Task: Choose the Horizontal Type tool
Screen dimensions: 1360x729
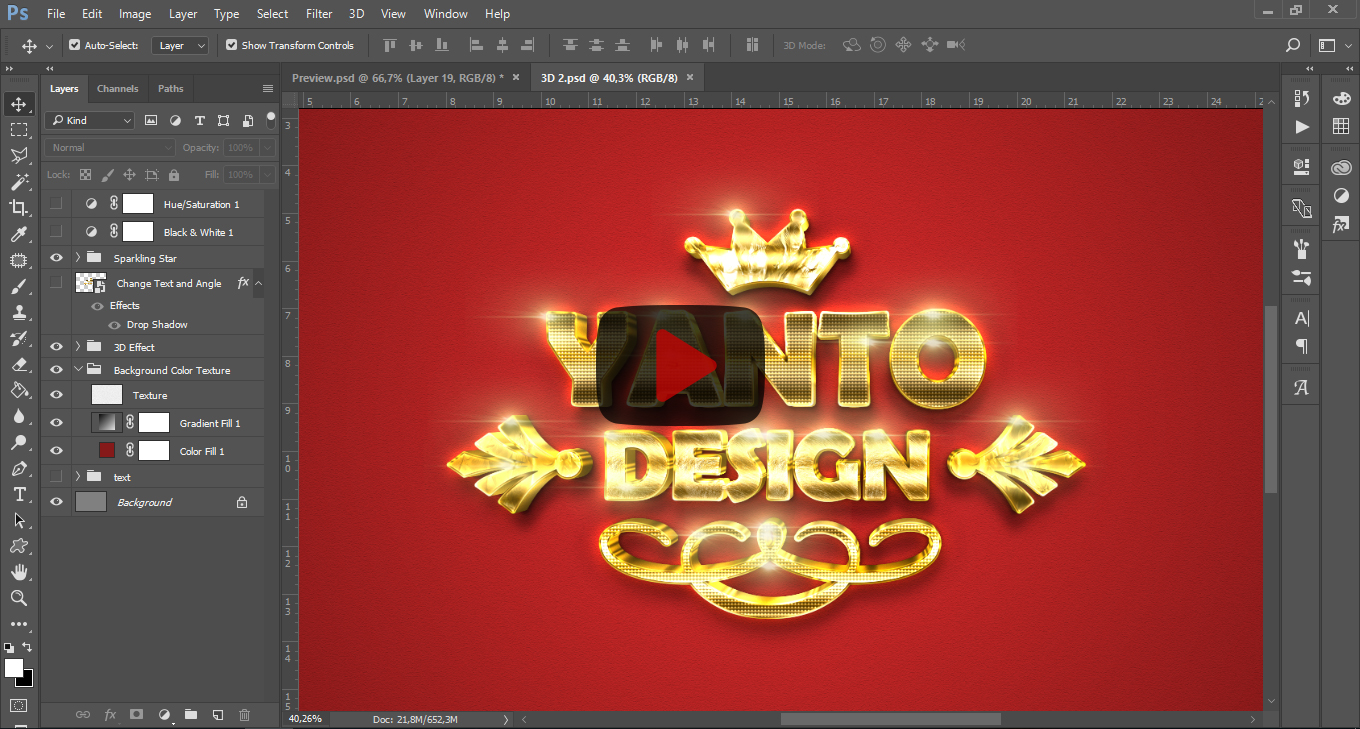Action: pos(18,495)
